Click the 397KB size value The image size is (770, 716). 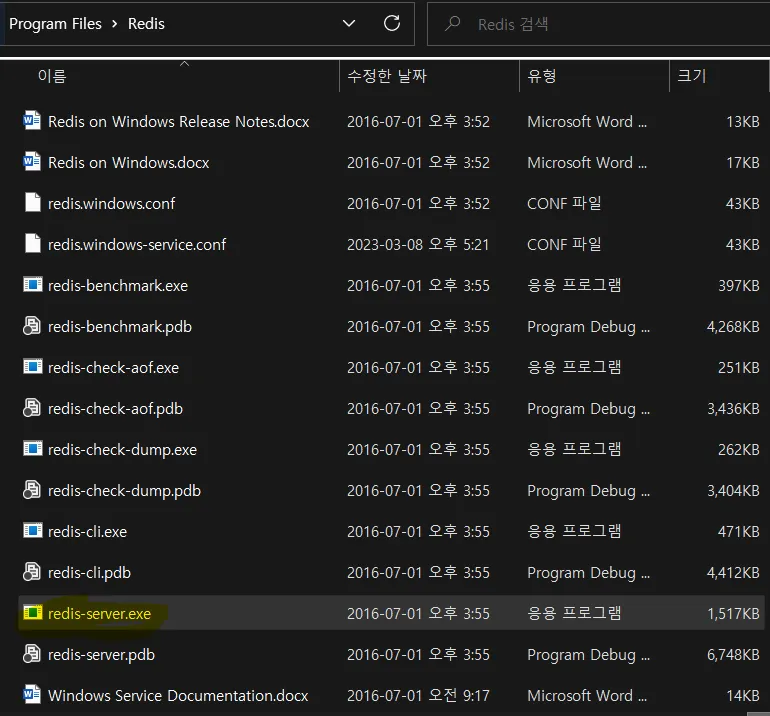(x=739, y=285)
